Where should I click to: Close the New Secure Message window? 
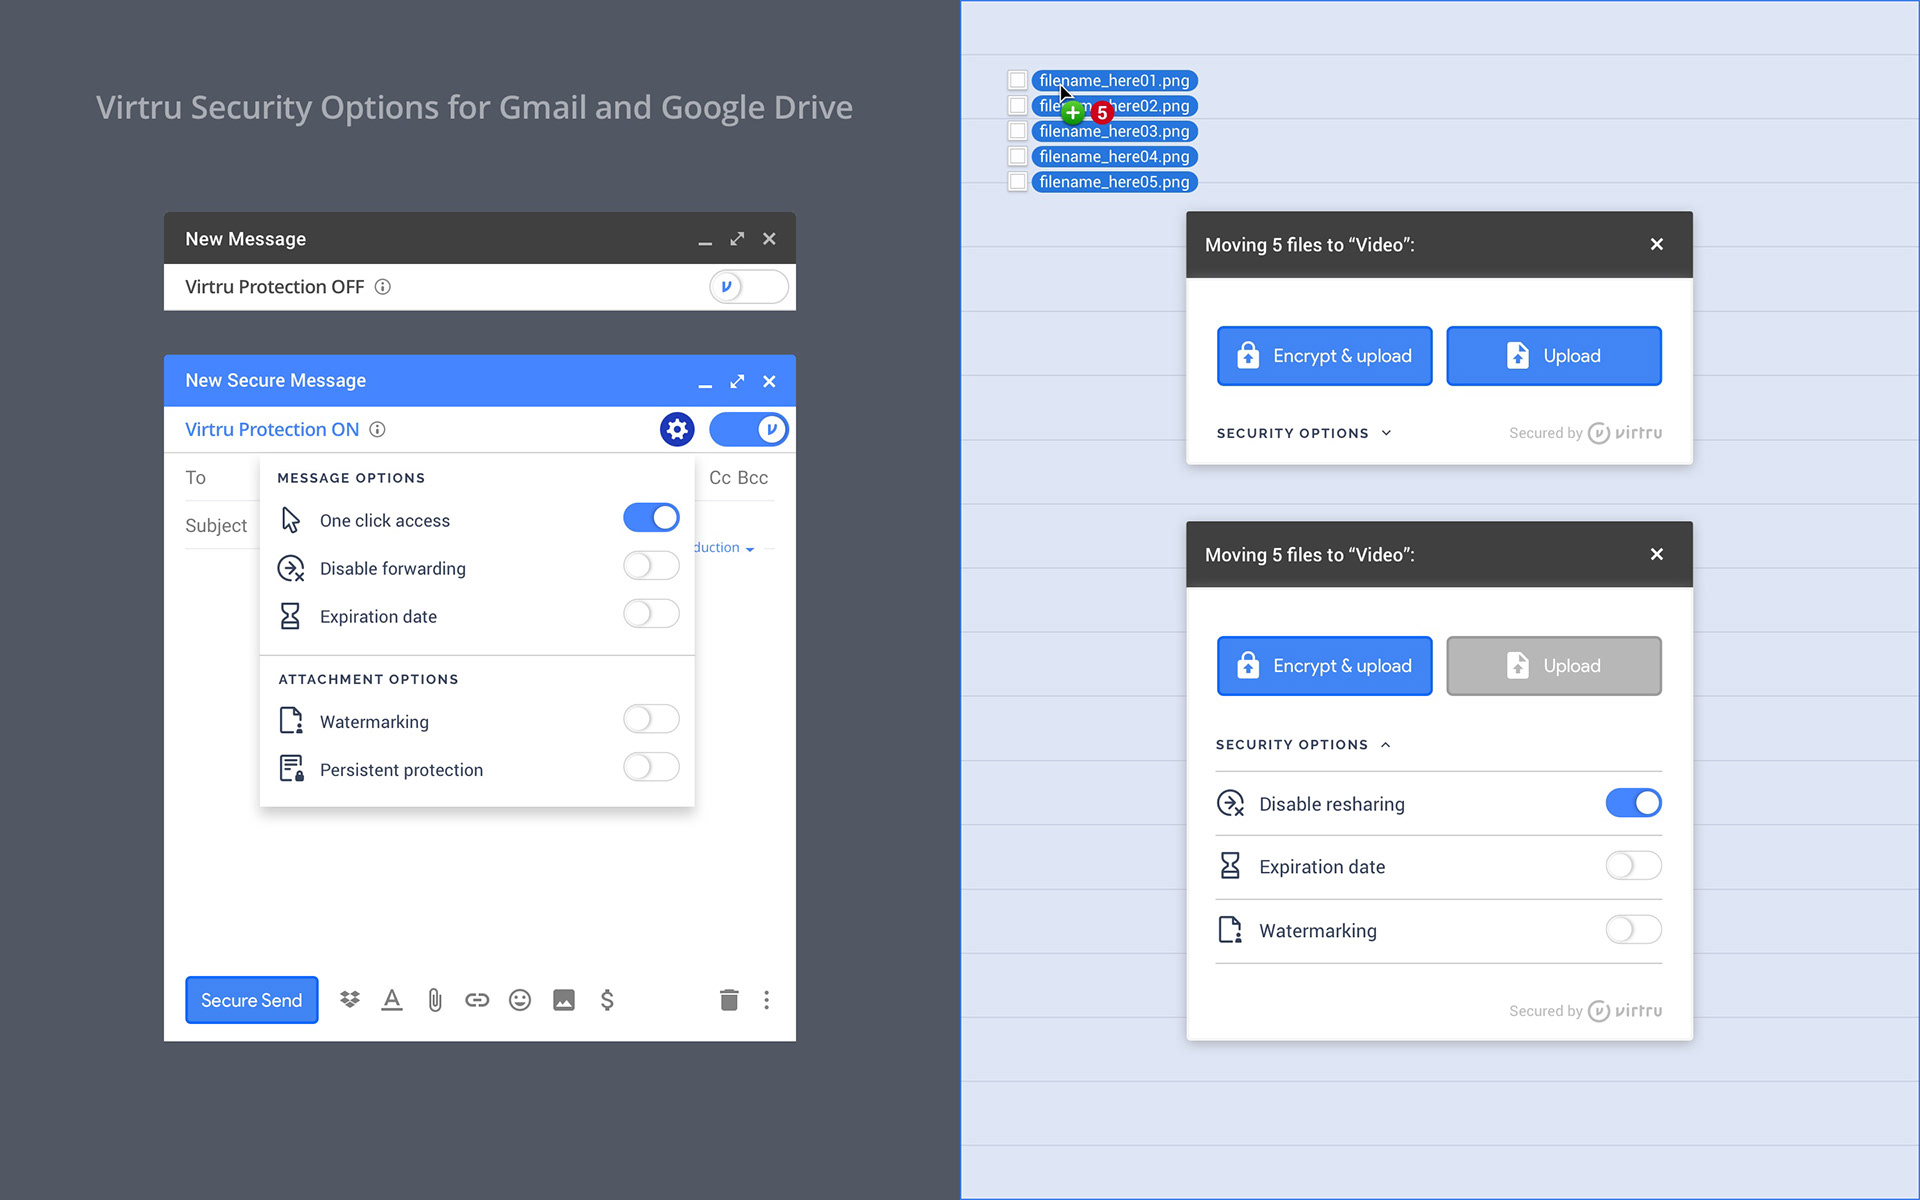[x=769, y=381]
